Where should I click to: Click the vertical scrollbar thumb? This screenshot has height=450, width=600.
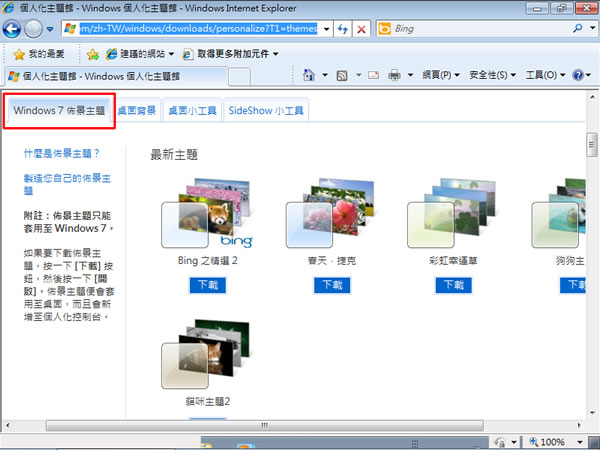[592, 145]
